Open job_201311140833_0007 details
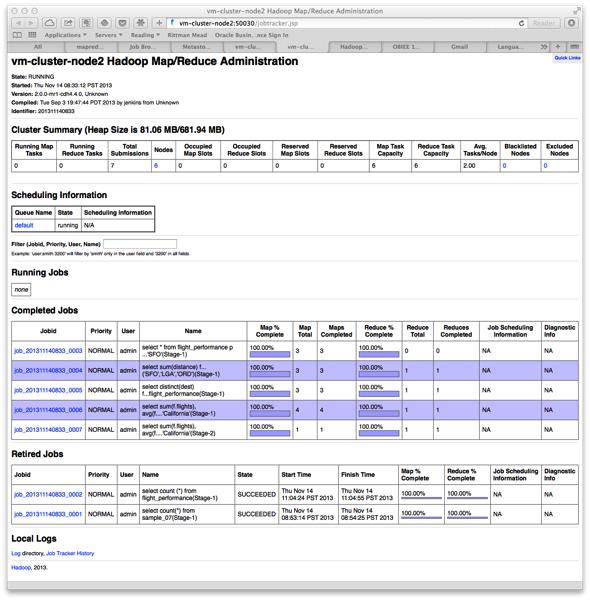The image size is (590, 600). tap(48, 430)
